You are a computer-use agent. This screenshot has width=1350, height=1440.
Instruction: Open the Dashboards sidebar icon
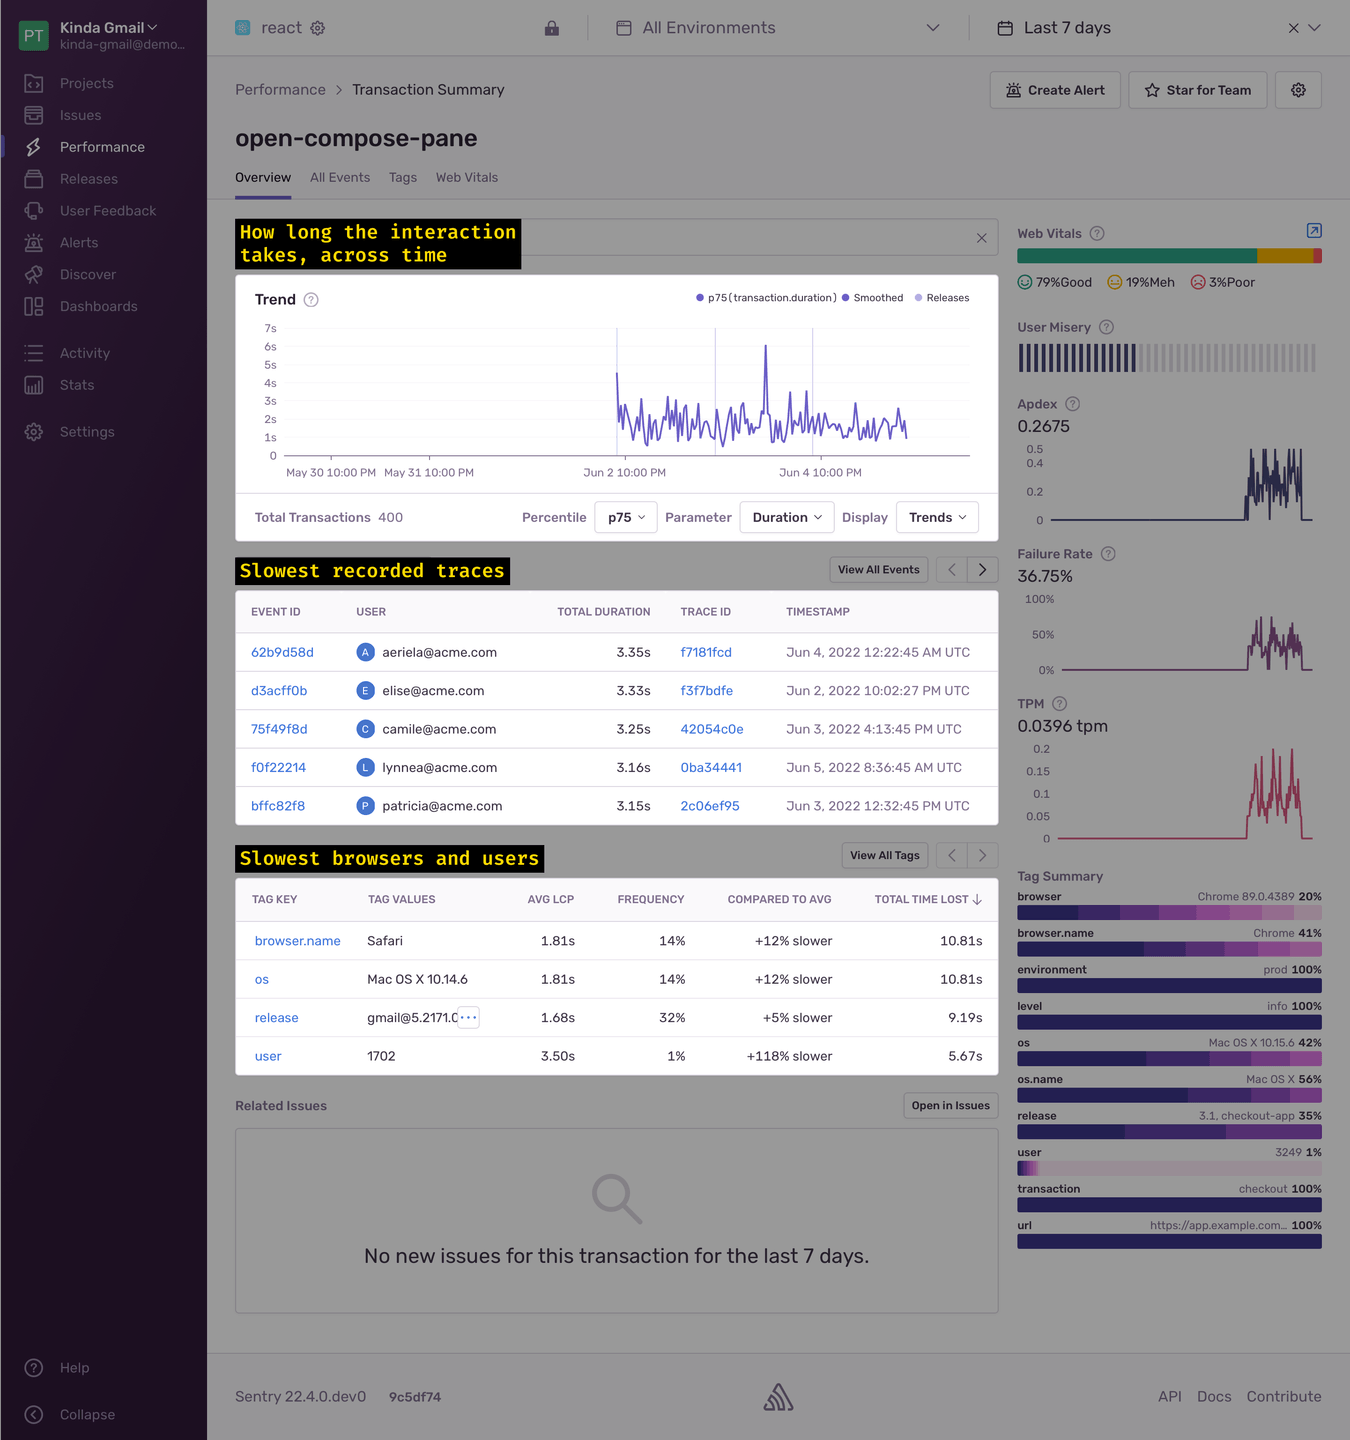pos(34,306)
